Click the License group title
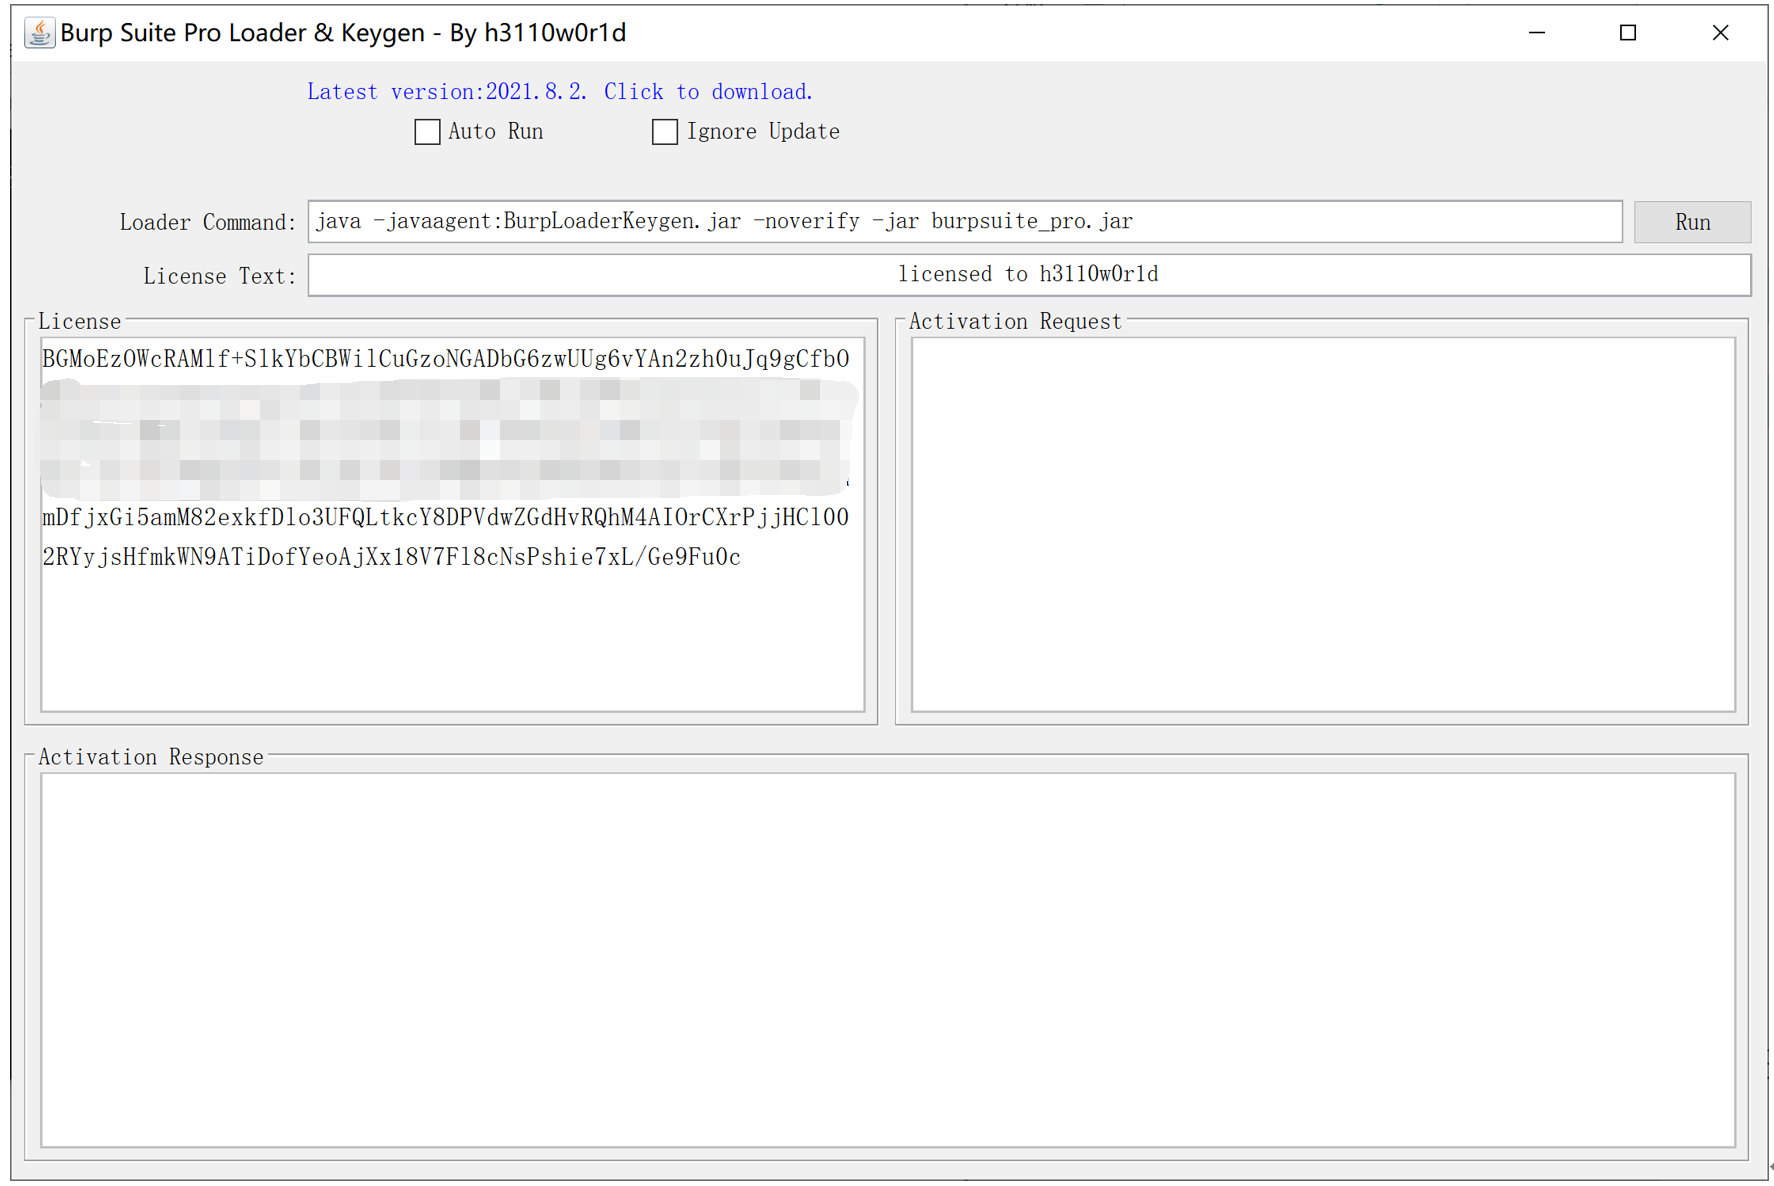1774x1186 pixels. click(80, 321)
